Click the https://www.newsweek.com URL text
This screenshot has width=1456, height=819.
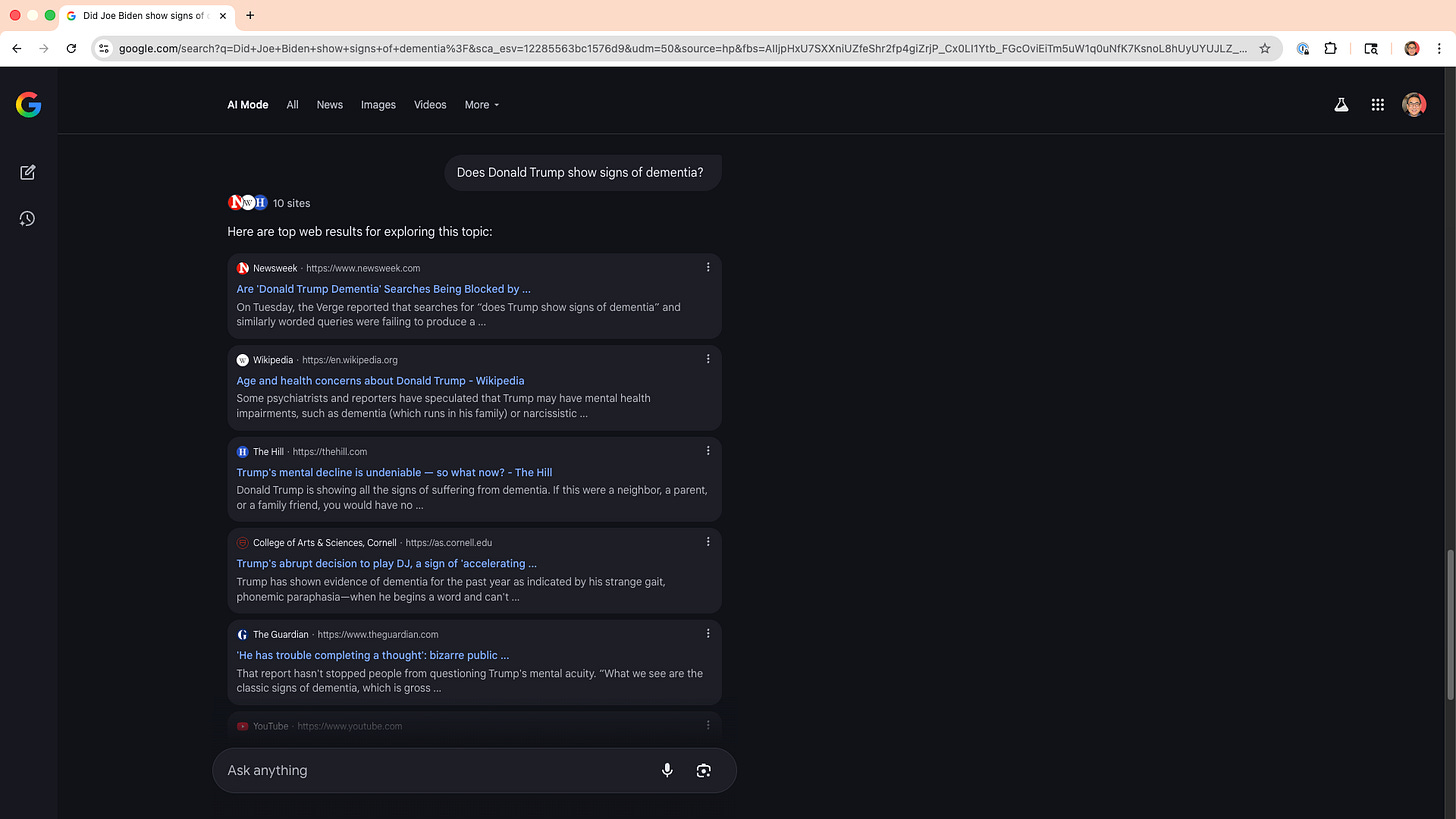pyautogui.click(x=363, y=268)
